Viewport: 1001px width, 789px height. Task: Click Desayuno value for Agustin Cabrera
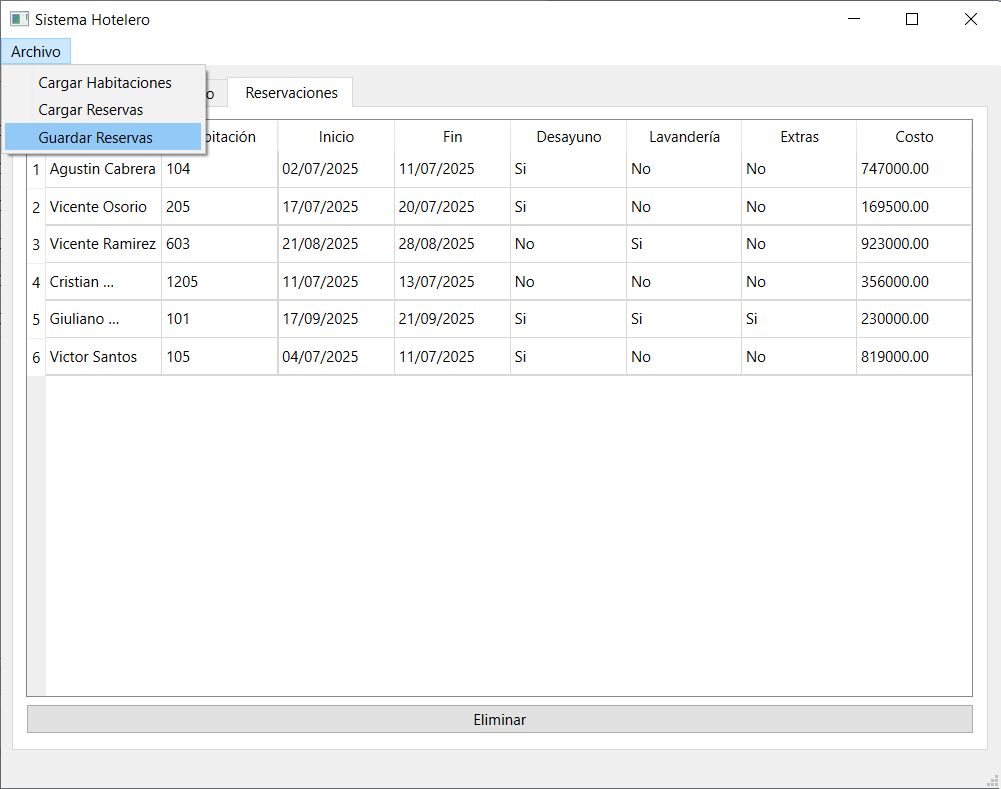(569, 169)
